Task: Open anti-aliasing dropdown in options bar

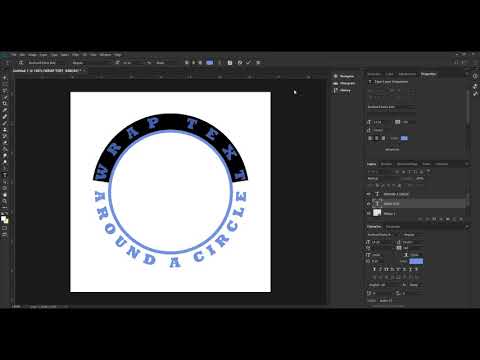Action: point(165,62)
